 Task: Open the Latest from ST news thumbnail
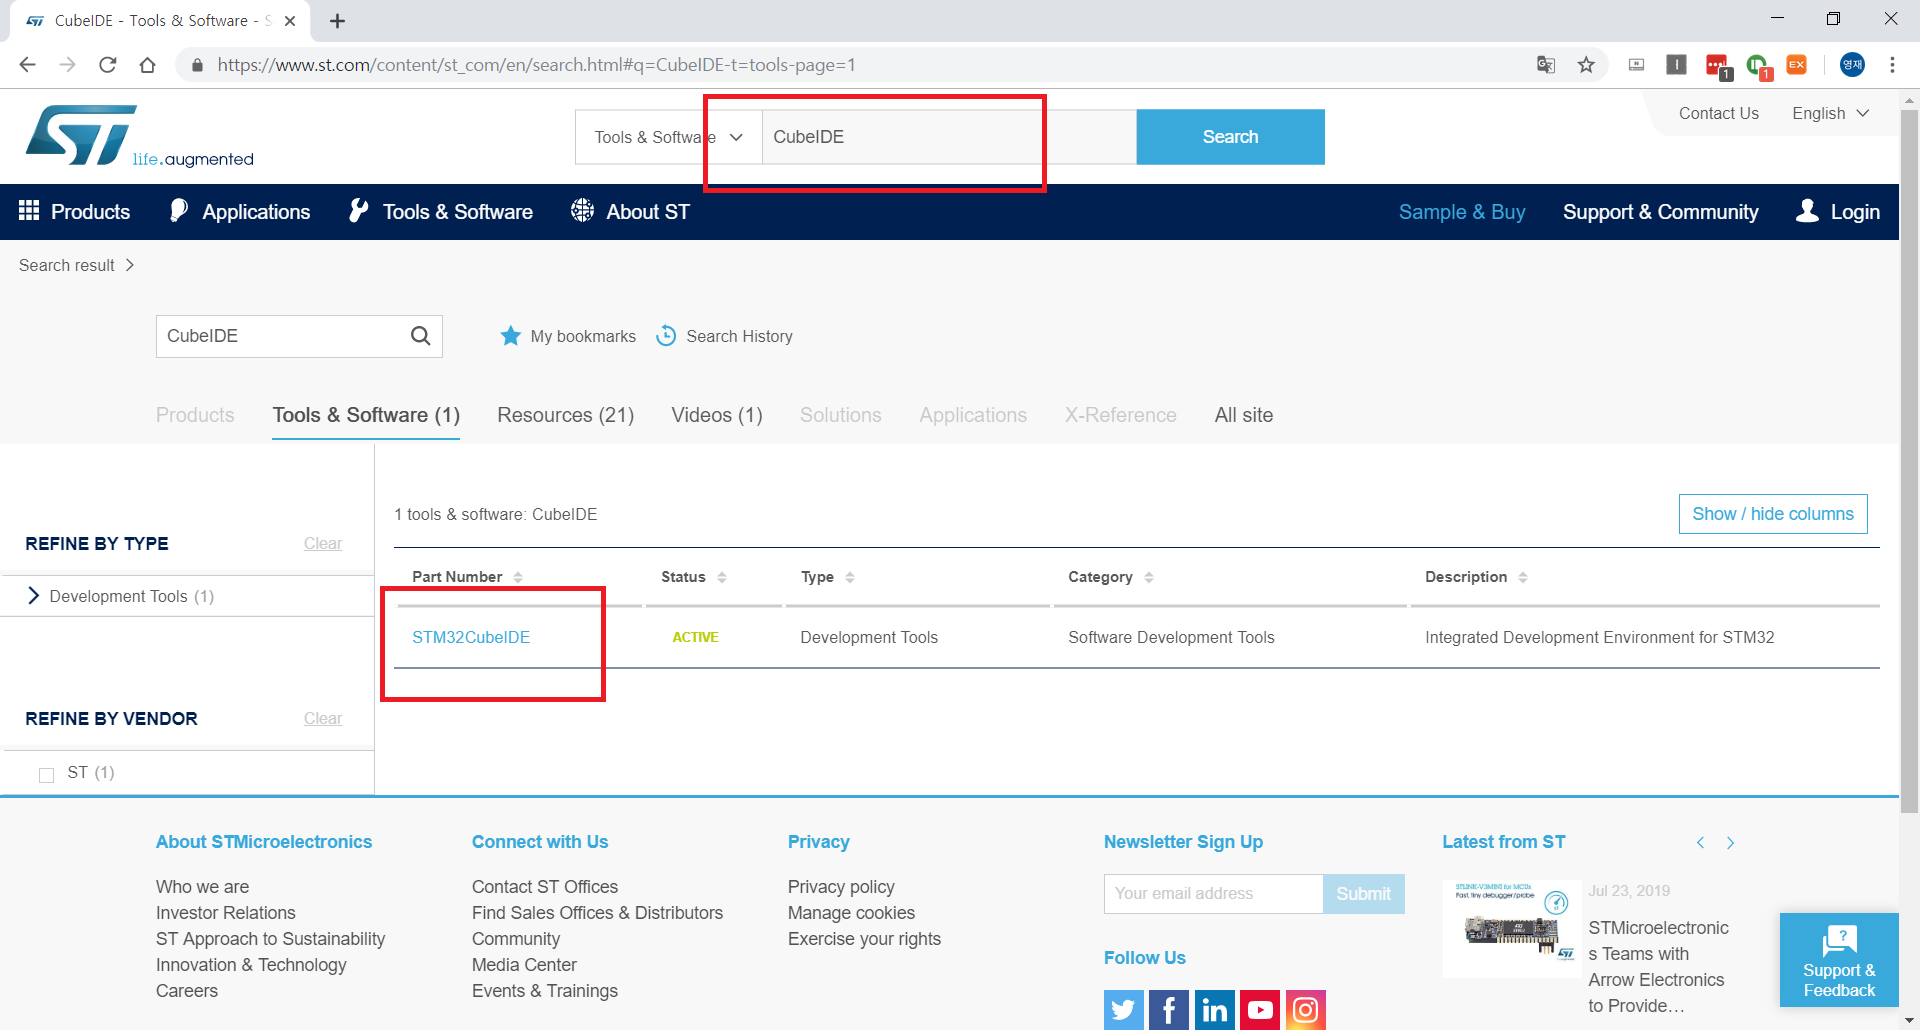coord(1512,929)
